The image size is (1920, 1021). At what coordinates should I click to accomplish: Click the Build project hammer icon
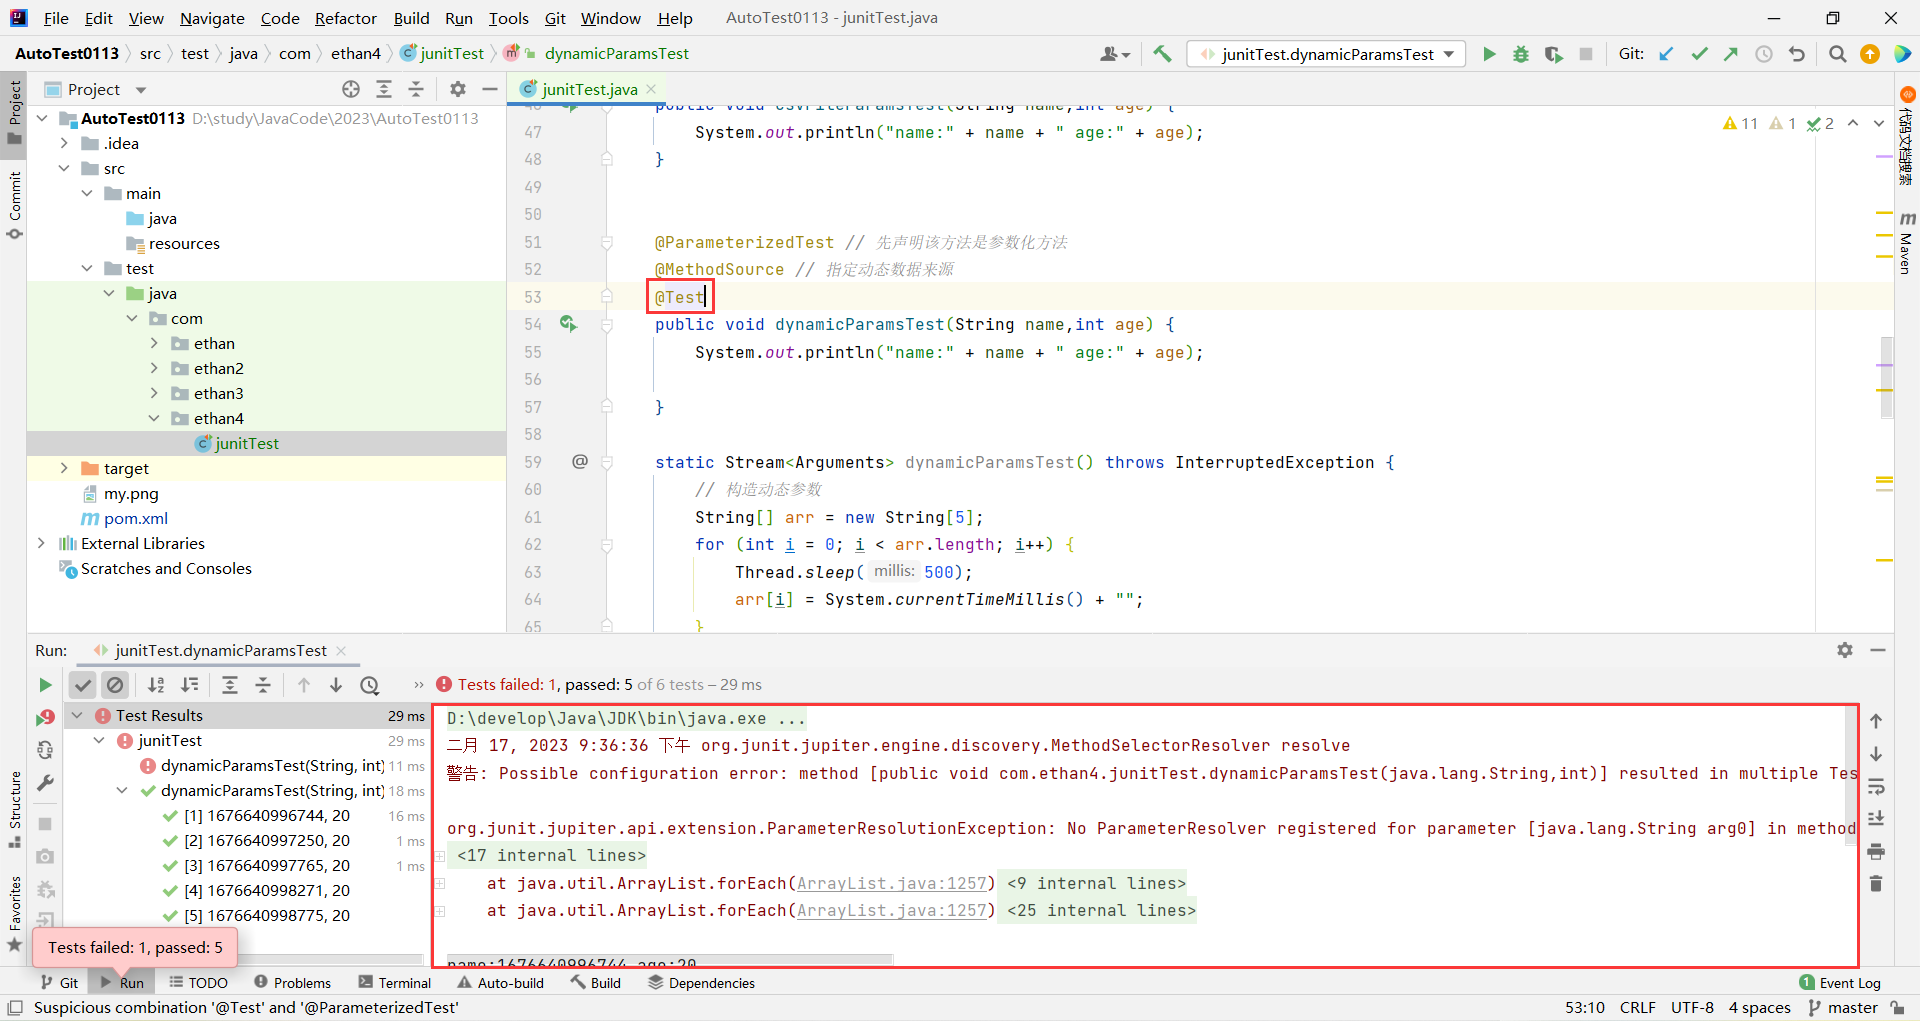(x=1162, y=54)
